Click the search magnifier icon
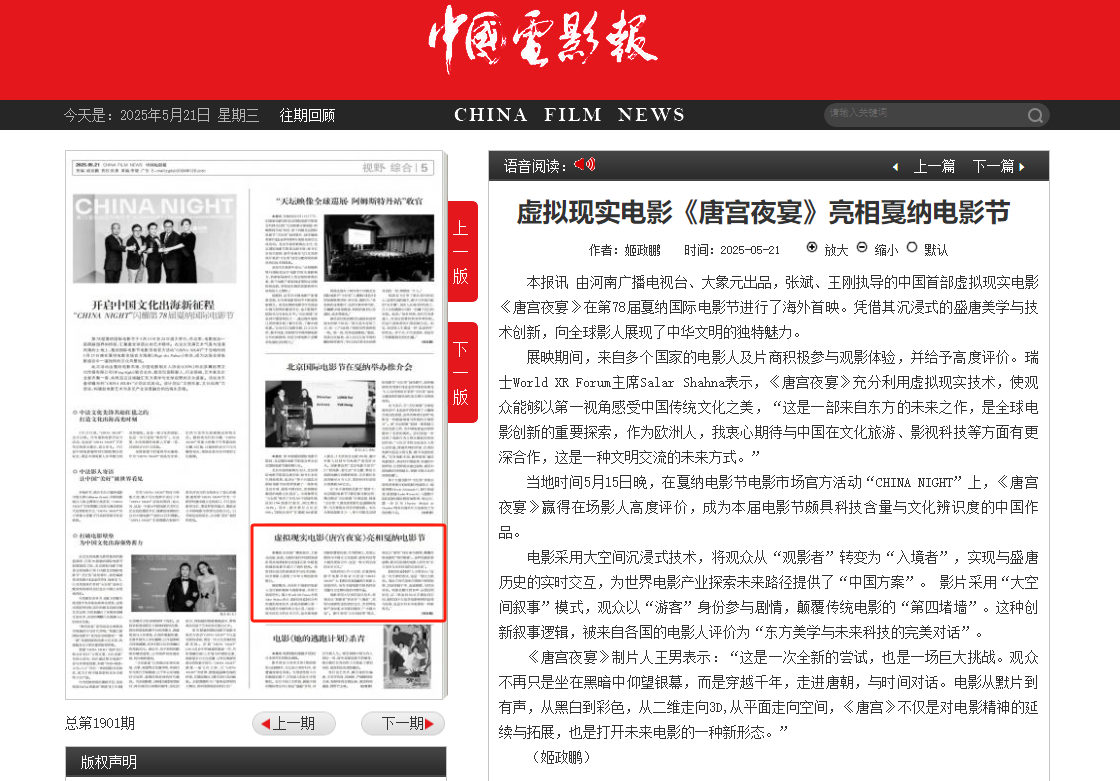 [1034, 115]
